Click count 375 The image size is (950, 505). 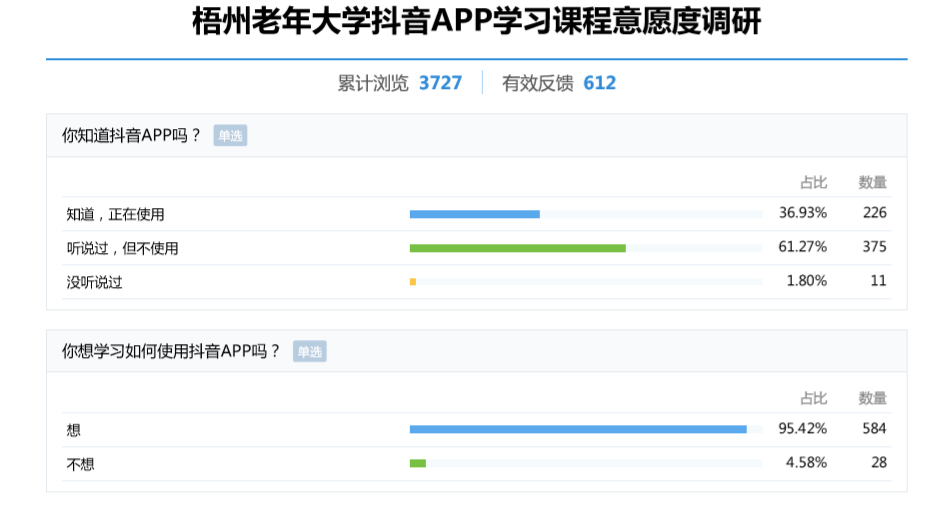[x=875, y=246]
